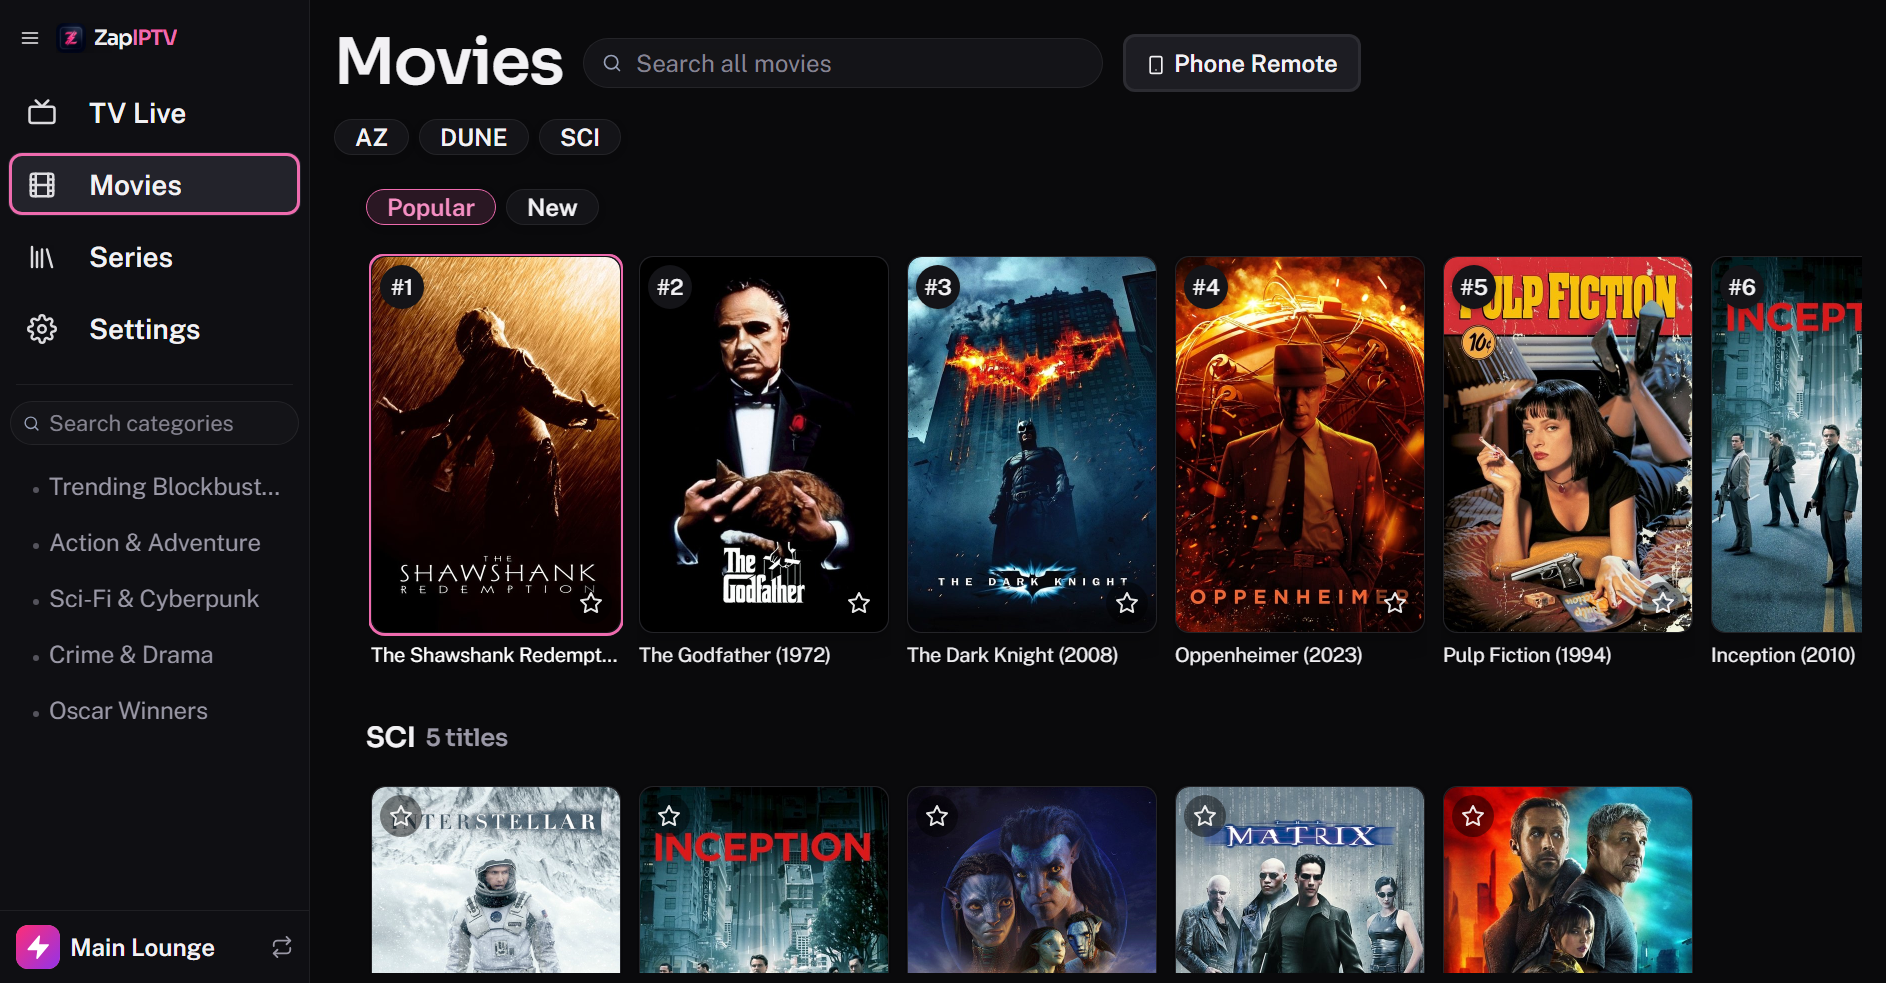Favorite The Dark Knight with its star

coord(1127,603)
